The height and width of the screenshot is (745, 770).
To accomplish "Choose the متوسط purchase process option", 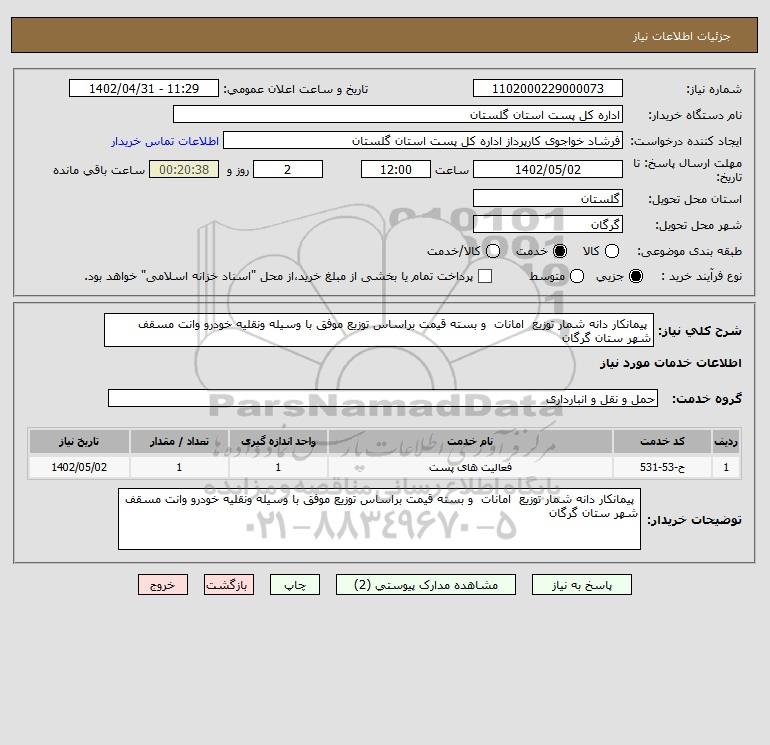I will tap(577, 276).
